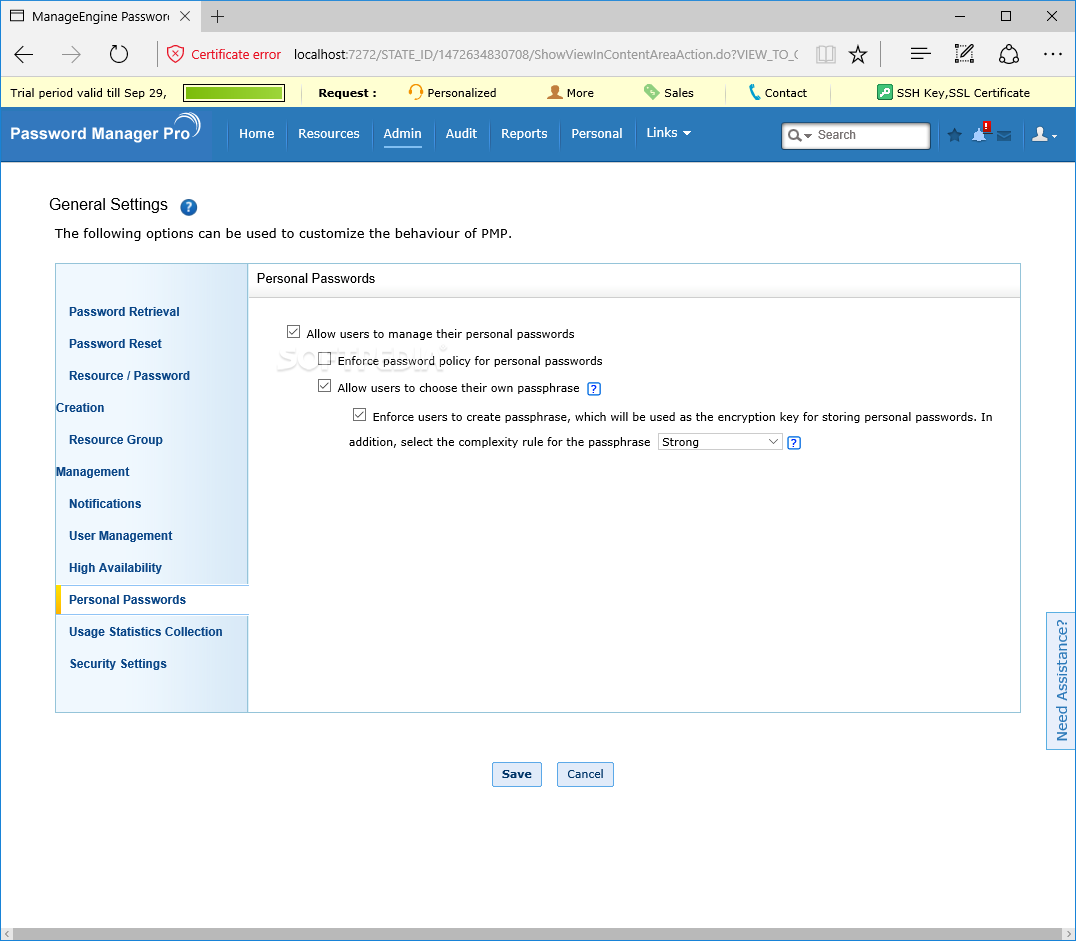Screen dimensions: 1076x941
Task: Click the browser Forward arrow
Action: pos(71,54)
